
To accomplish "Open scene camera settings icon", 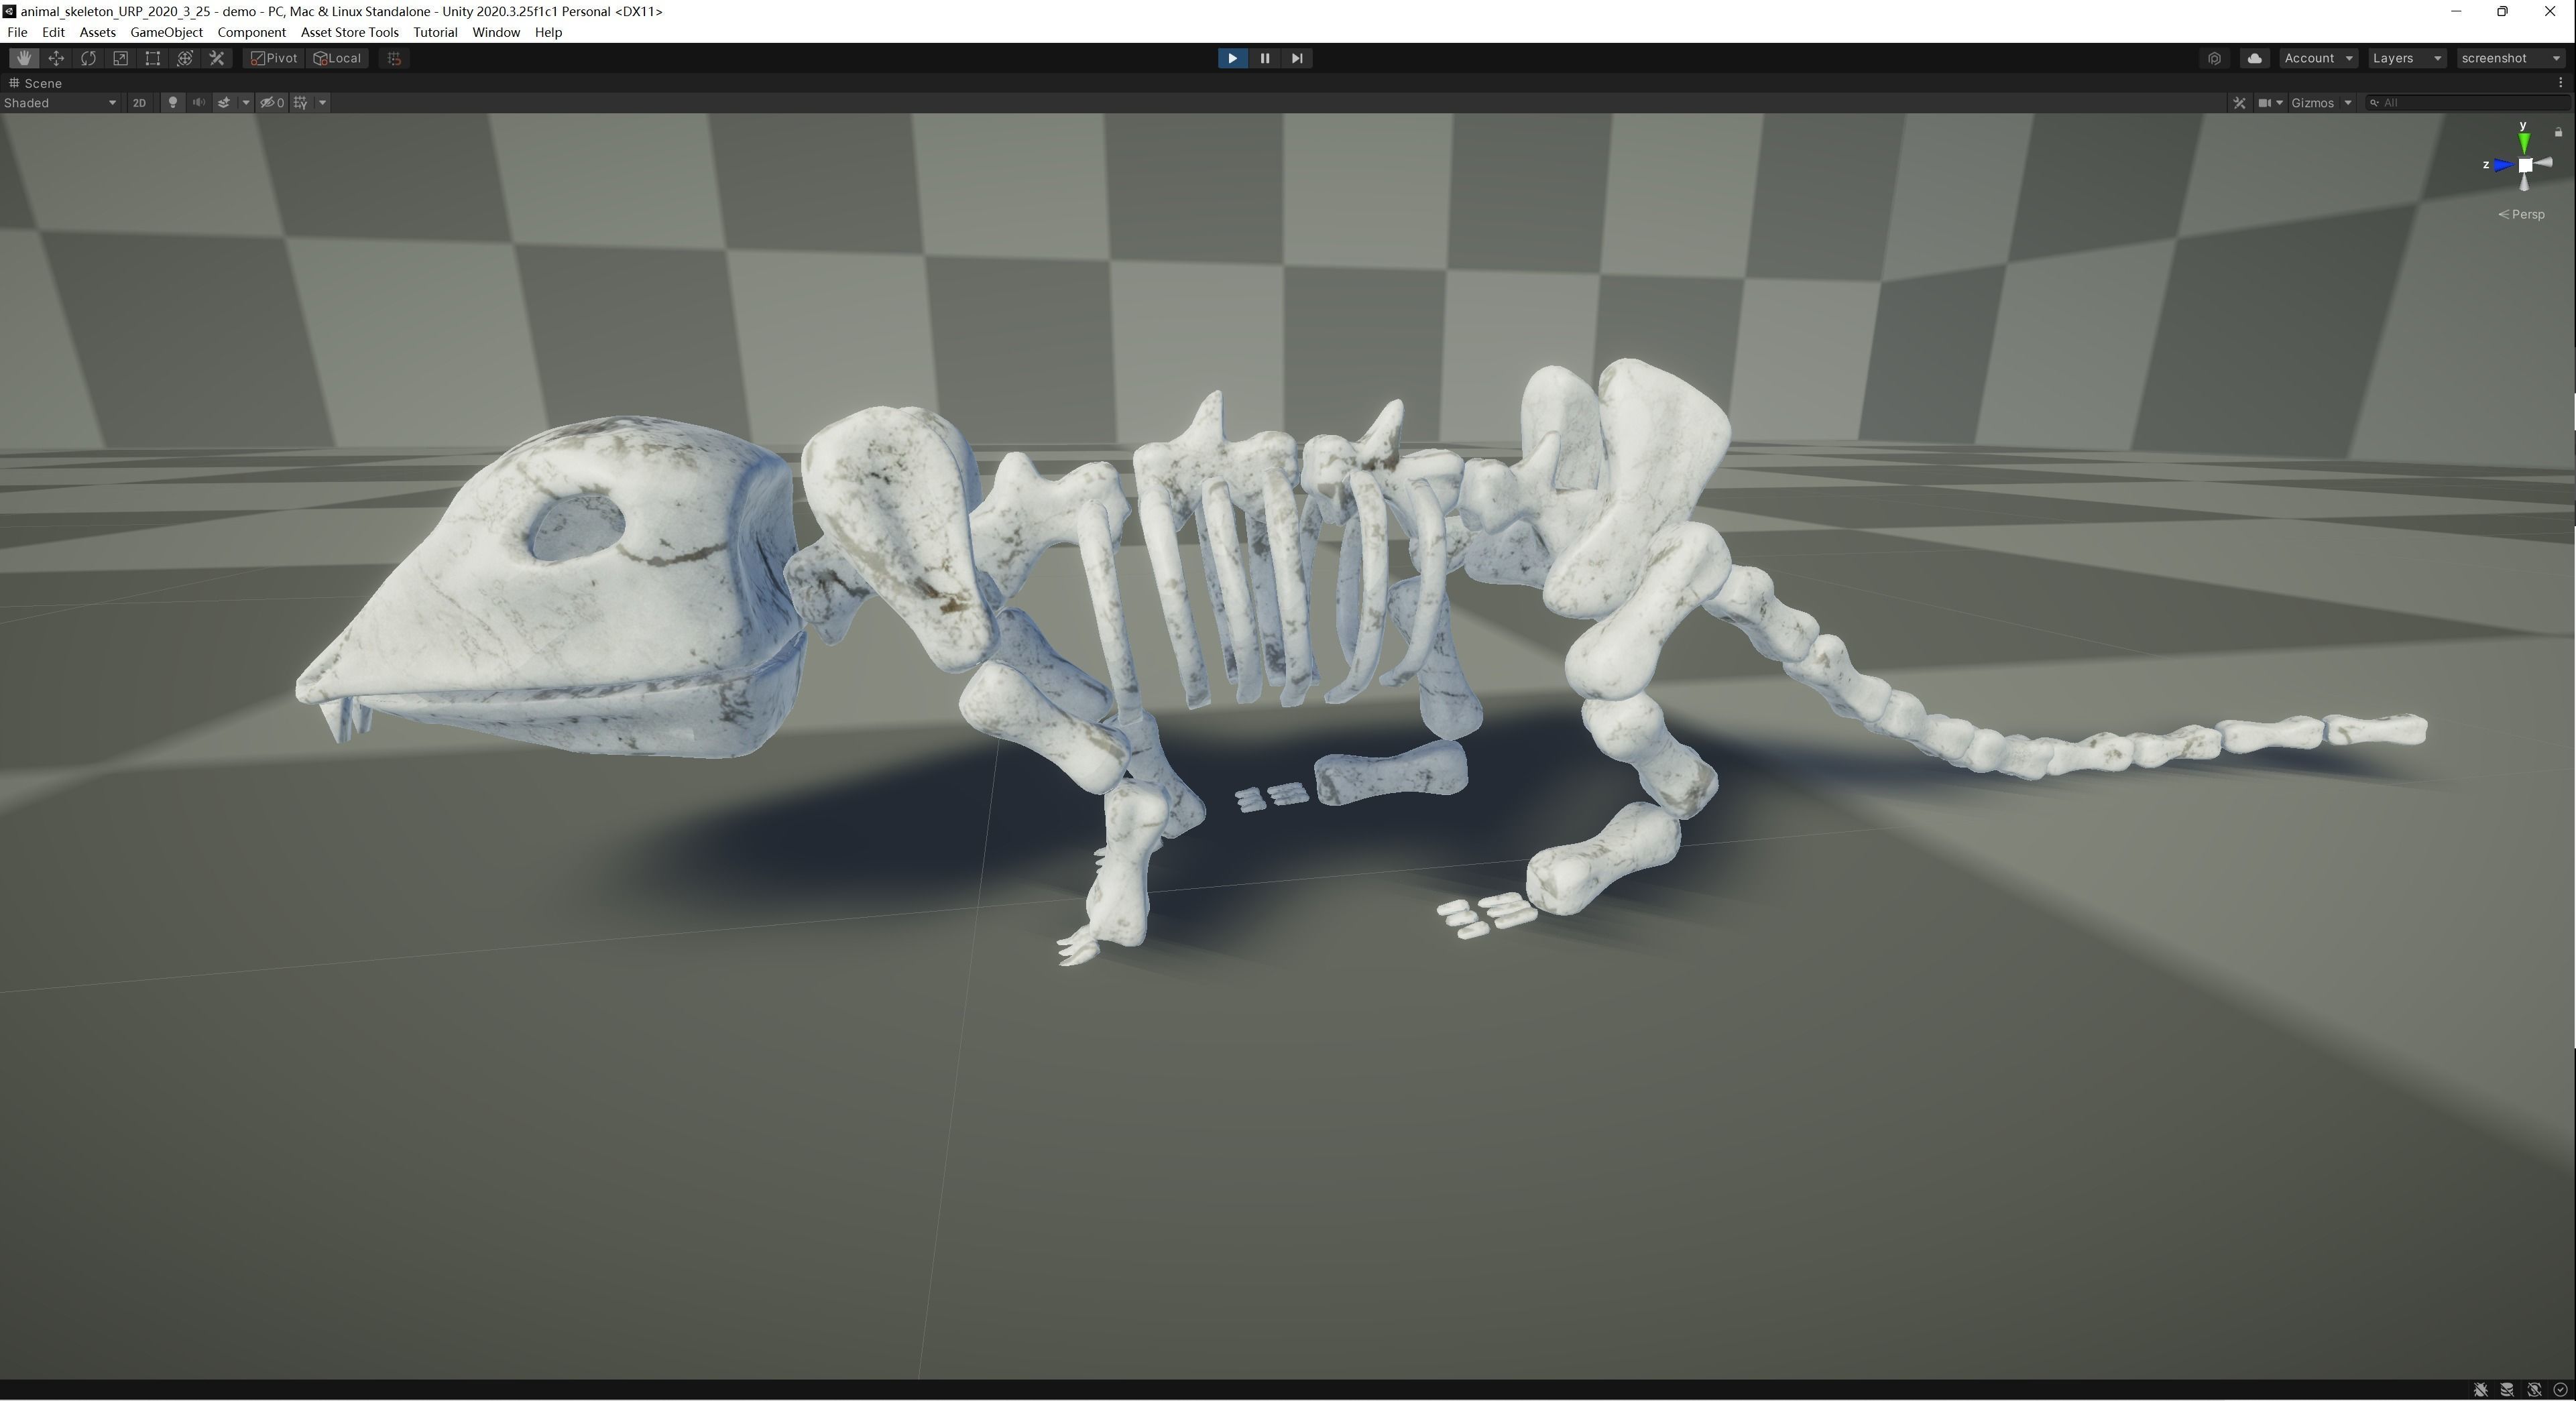I will point(2264,102).
